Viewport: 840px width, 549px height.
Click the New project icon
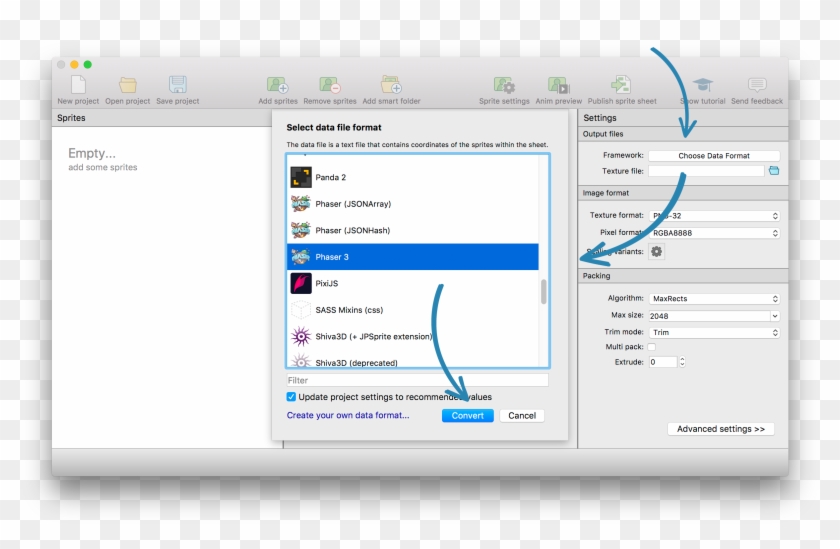[78, 85]
